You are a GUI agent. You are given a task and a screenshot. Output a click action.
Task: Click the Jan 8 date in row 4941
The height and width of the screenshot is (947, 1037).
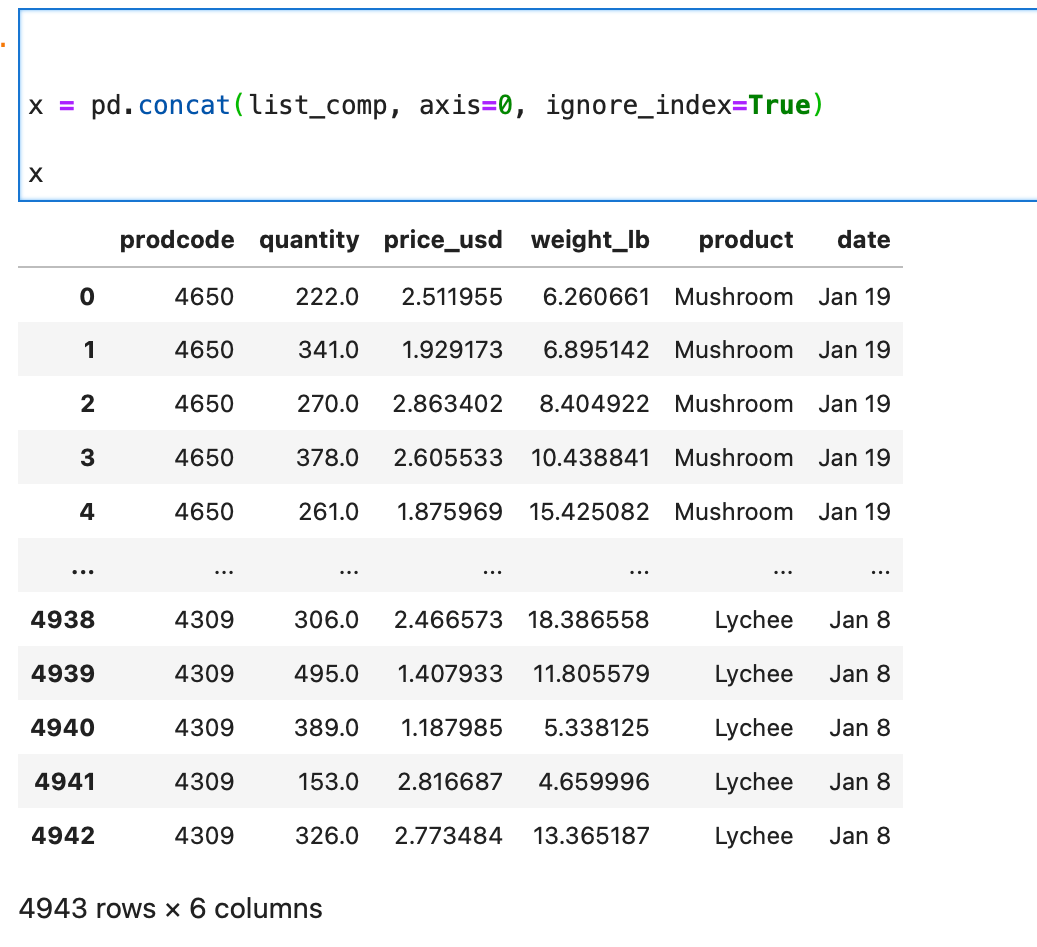[x=858, y=781]
